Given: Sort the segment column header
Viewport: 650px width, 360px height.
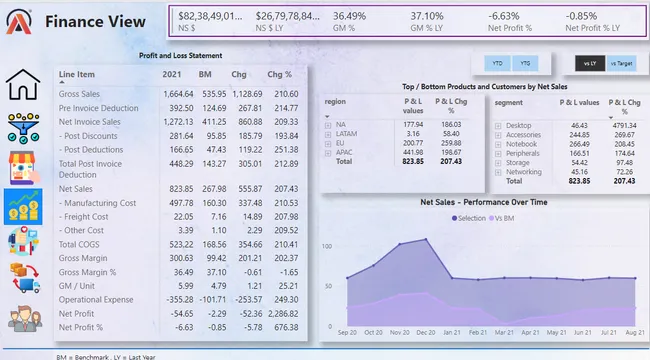Looking at the screenshot, I should click(508, 103).
